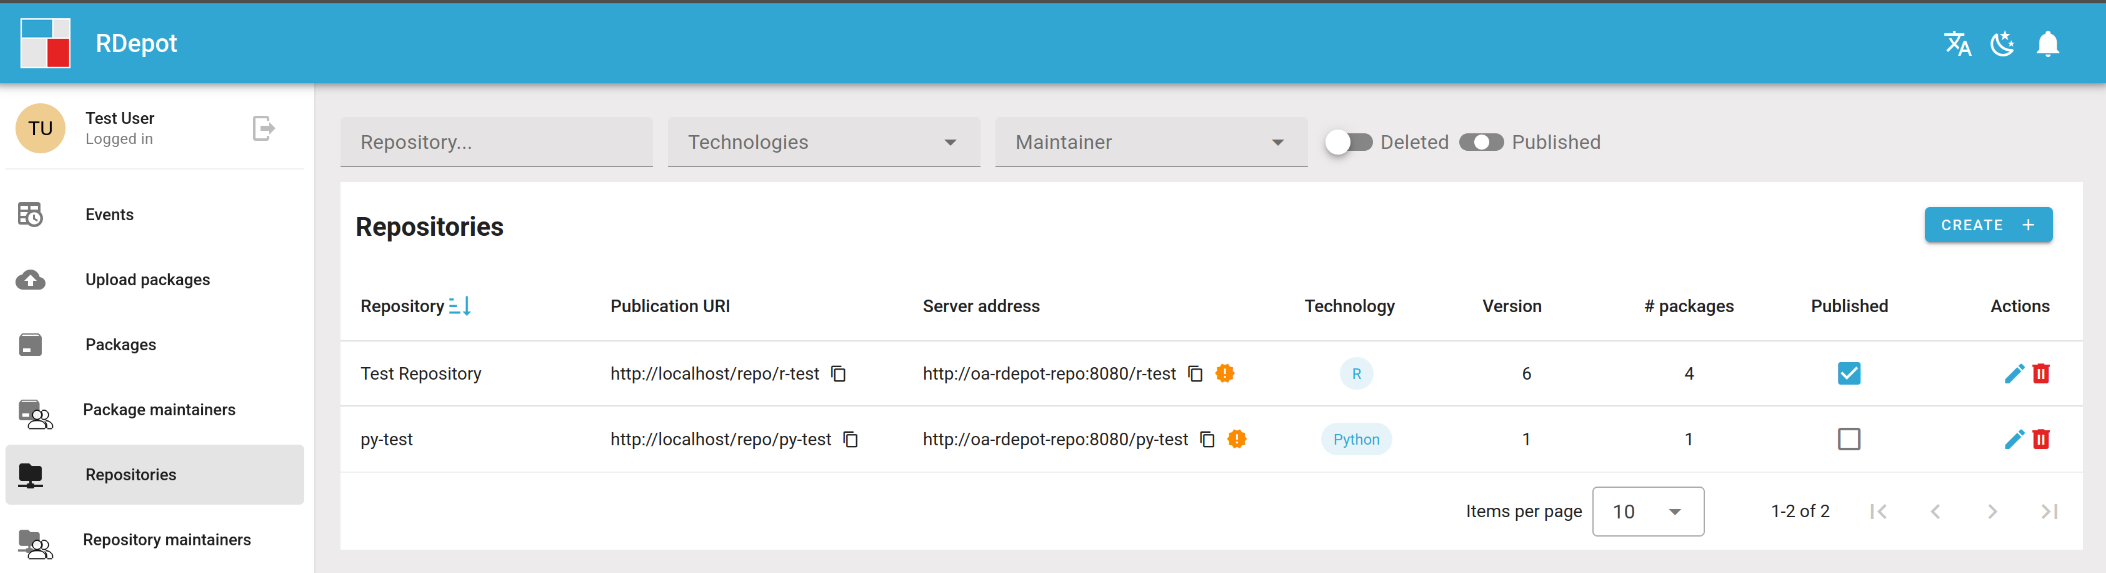Image resolution: width=2106 pixels, height=573 pixels.
Task: Copy the r-test publication URI
Action: pyautogui.click(x=839, y=374)
